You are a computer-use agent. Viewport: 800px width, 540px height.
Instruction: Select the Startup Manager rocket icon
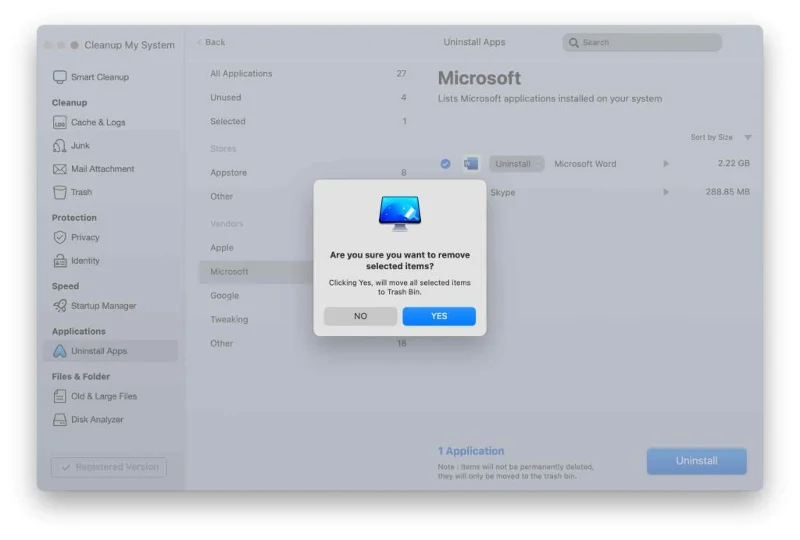pos(60,306)
